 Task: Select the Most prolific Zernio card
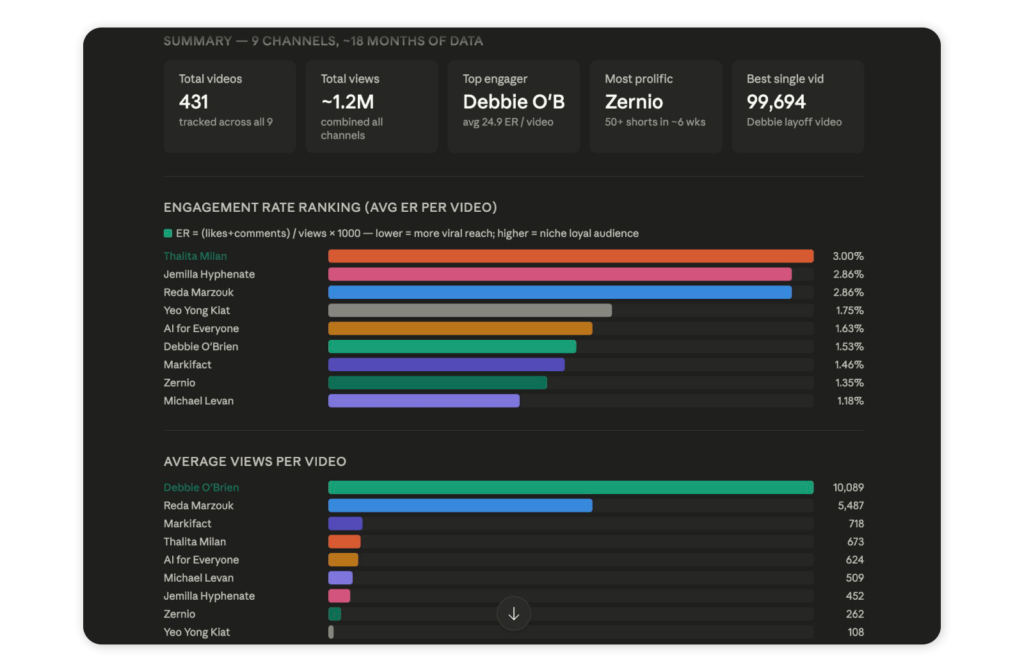656,106
